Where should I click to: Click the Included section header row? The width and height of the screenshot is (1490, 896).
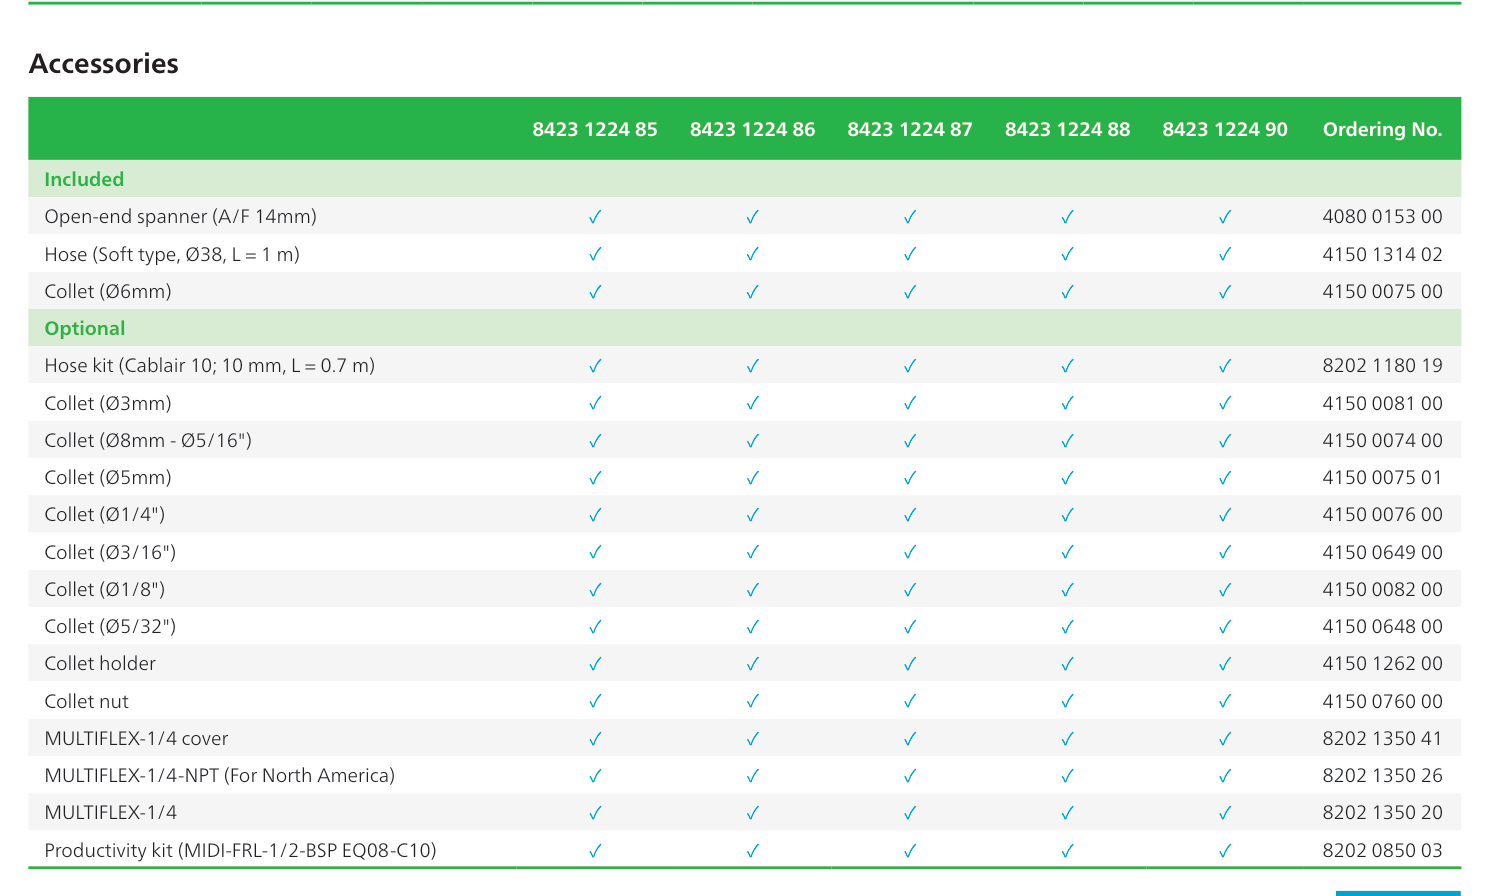pos(744,179)
